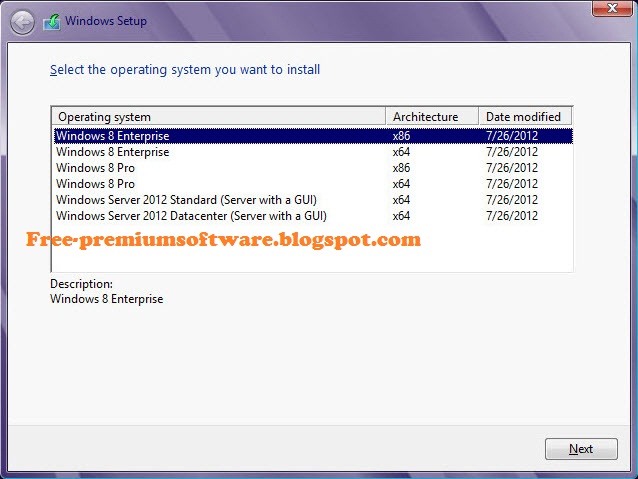Sort by Operating system column header
This screenshot has width=638, height=479.
pos(218,117)
